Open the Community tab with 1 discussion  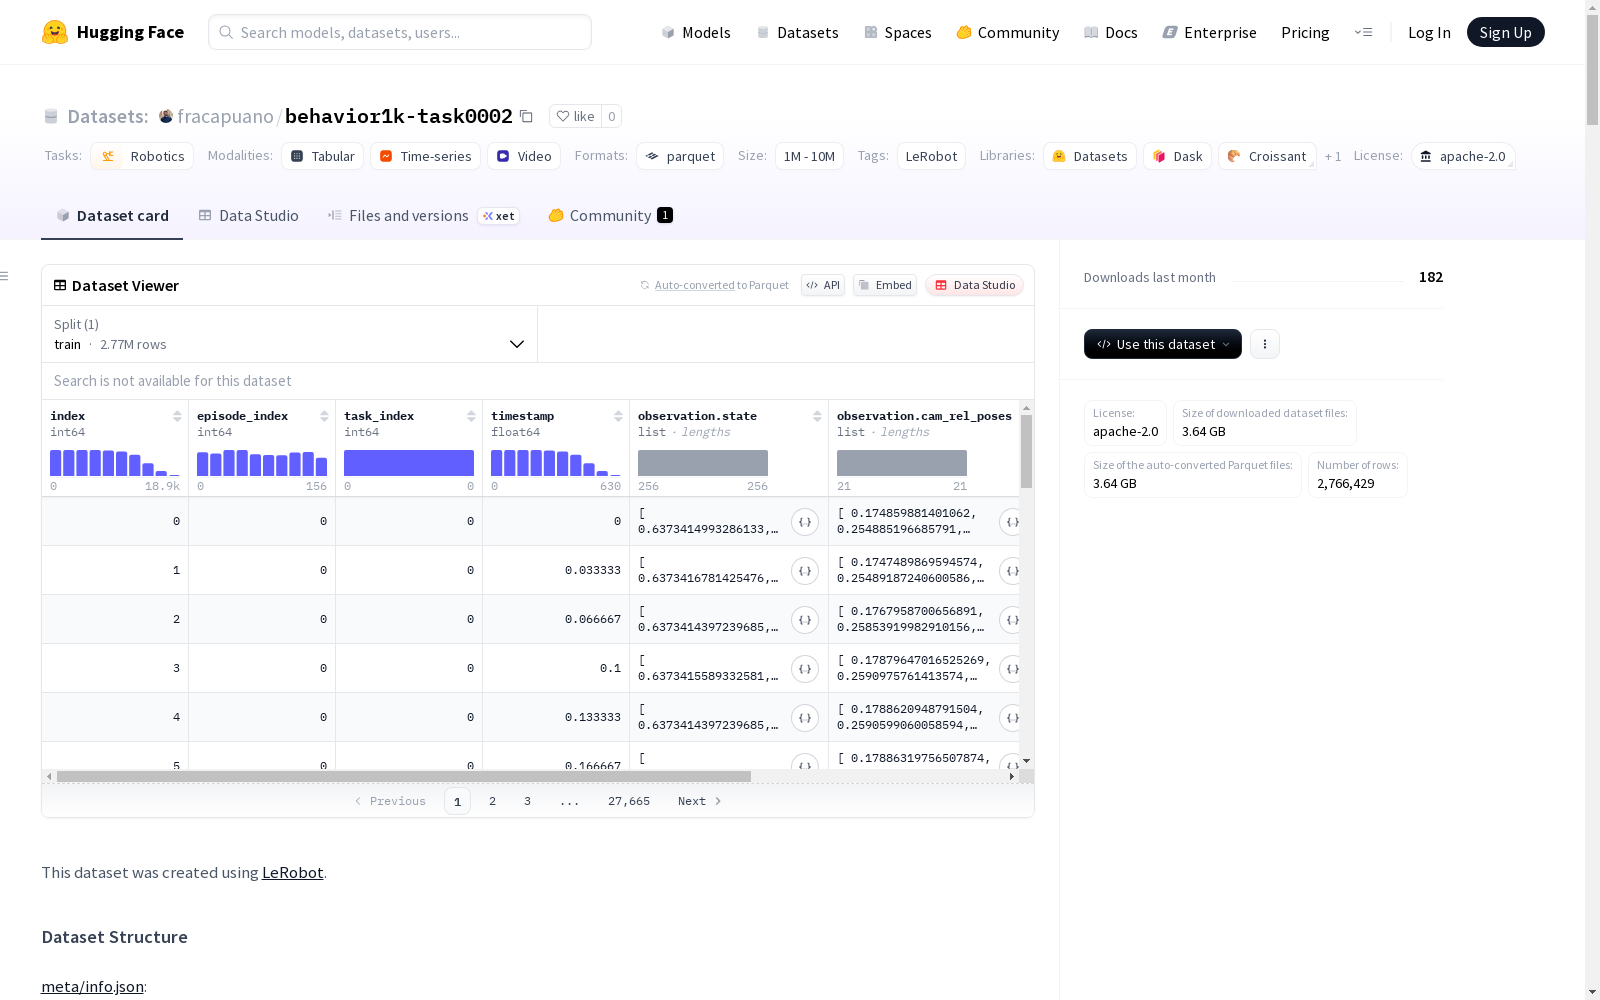[610, 216]
